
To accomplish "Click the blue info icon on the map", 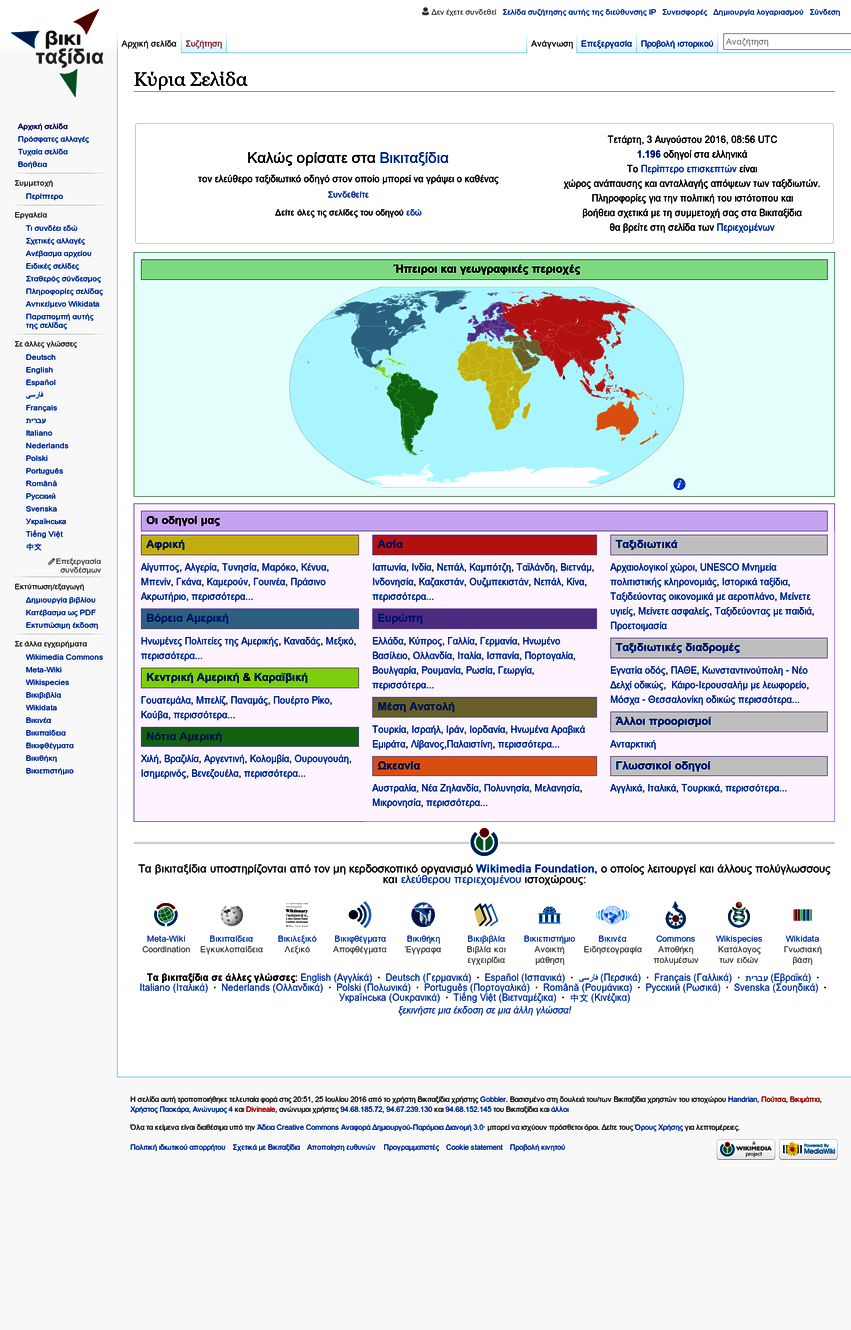I will [x=679, y=484].
